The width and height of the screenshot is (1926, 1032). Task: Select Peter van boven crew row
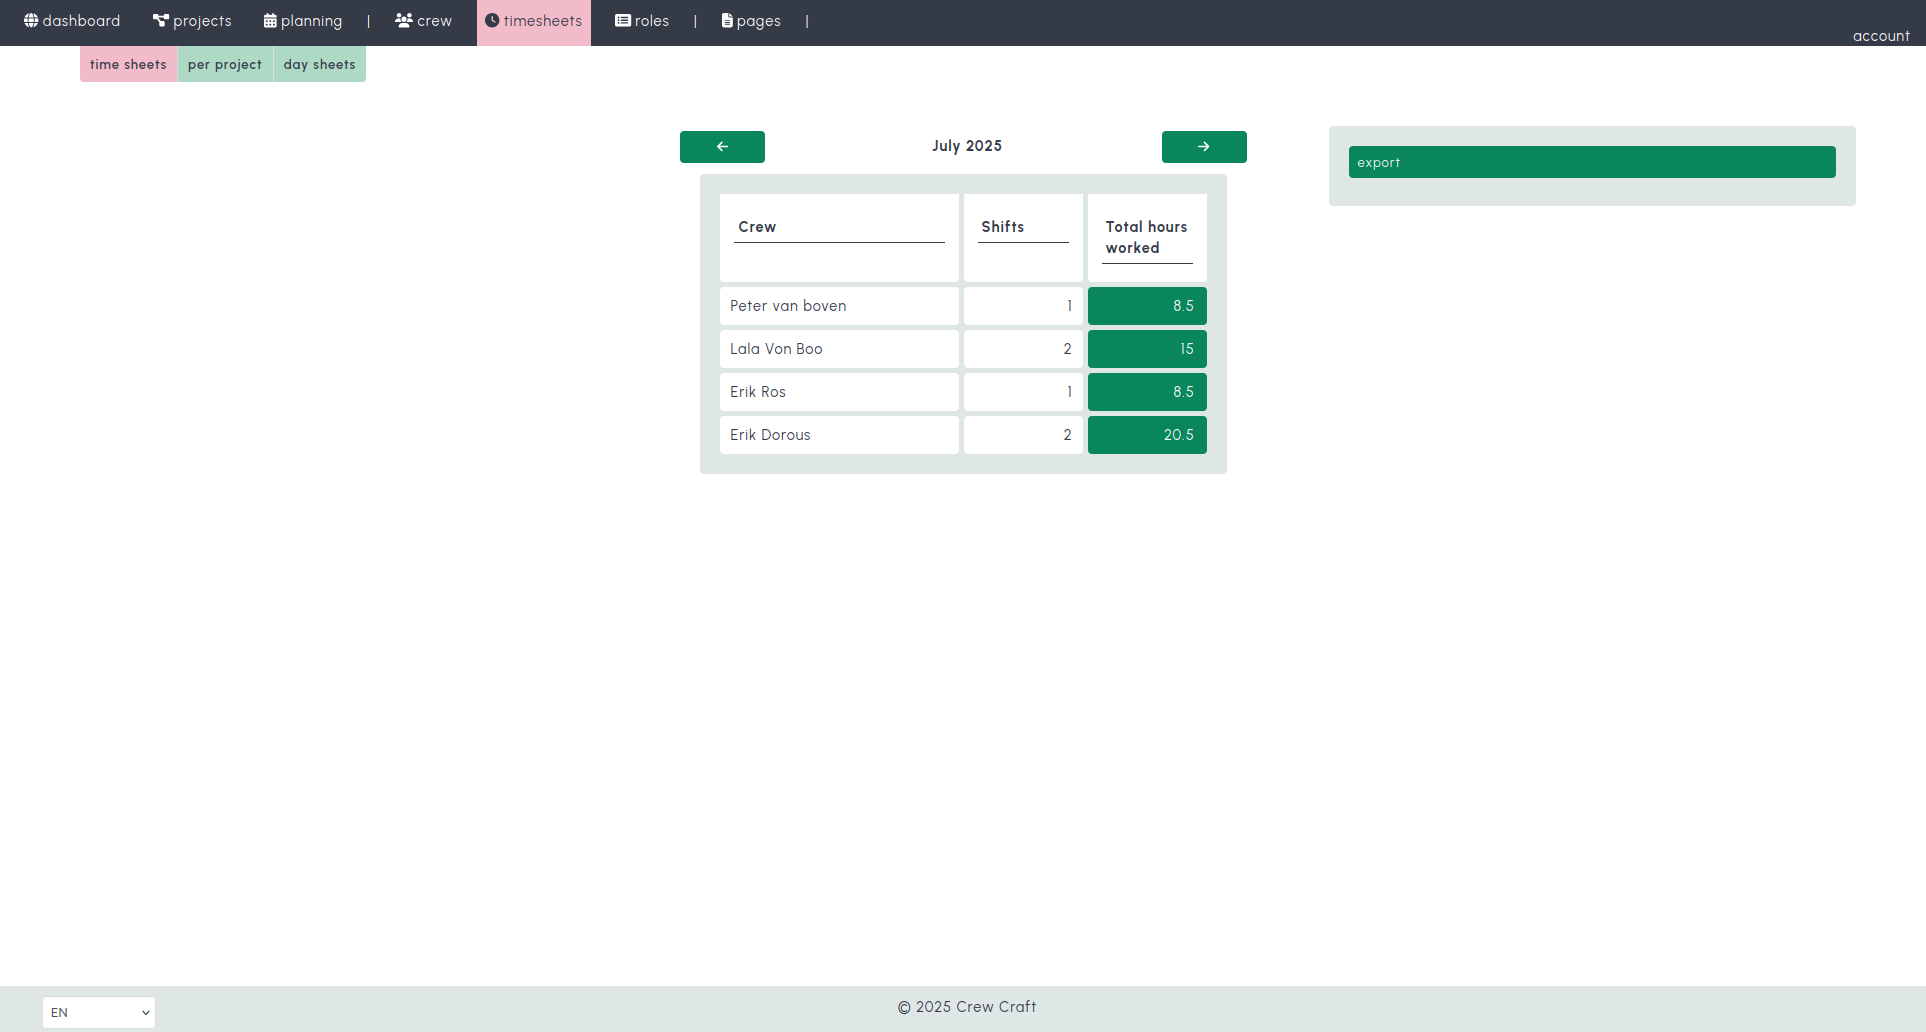click(838, 306)
